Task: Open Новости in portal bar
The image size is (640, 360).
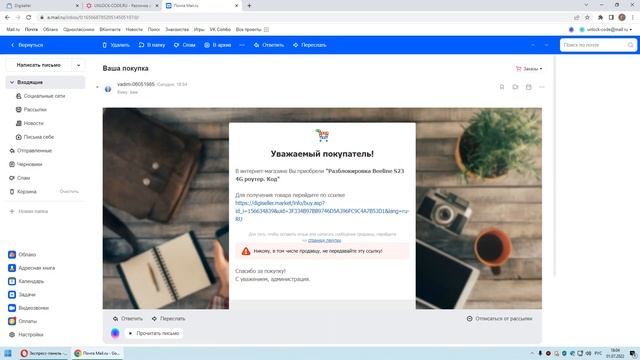Action: 134,29
